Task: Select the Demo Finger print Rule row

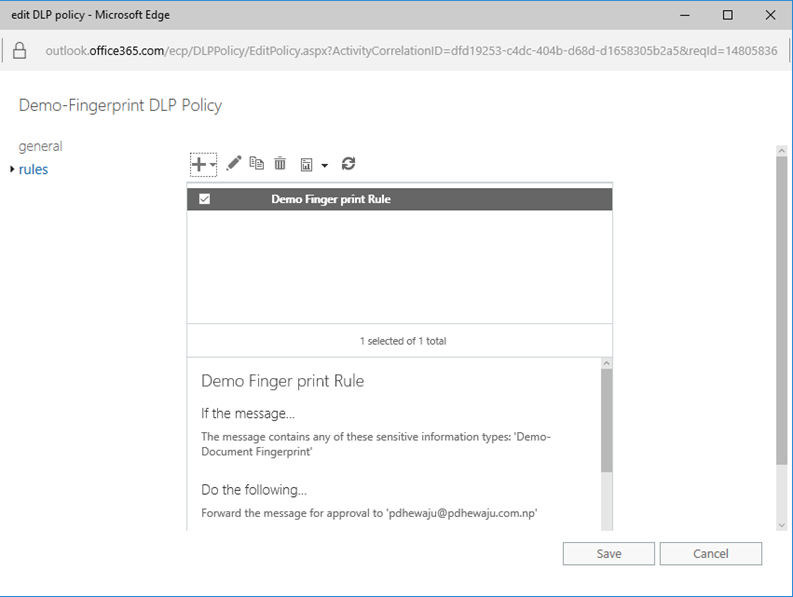Action: [x=400, y=199]
